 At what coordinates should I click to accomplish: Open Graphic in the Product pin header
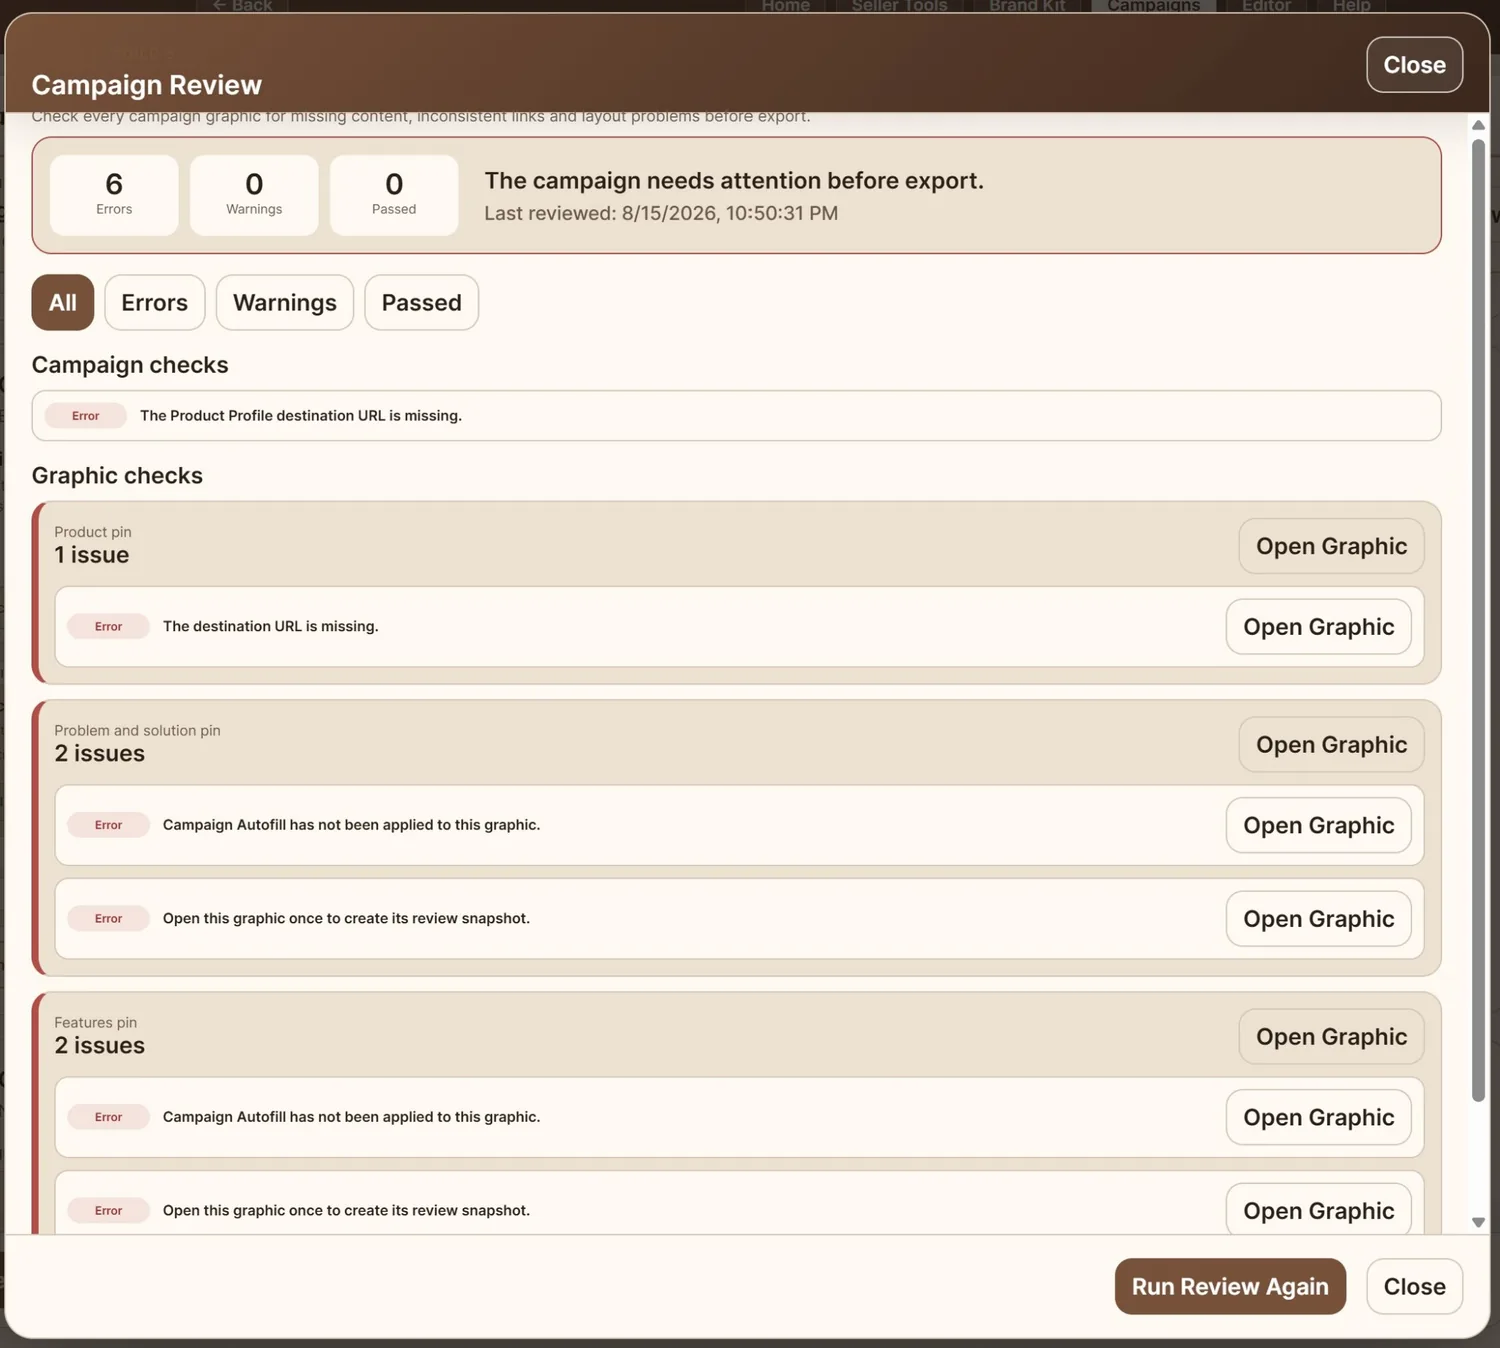pos(1331,546)
